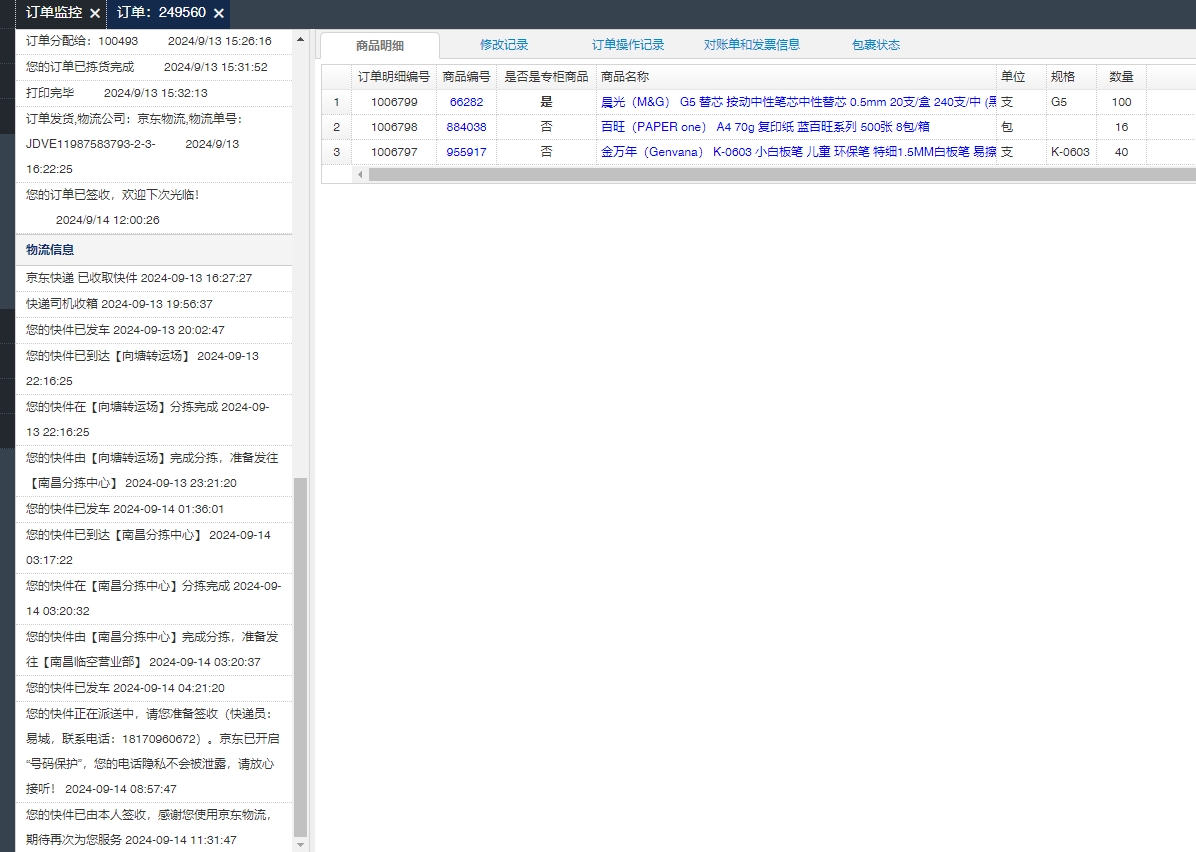Click the 已到达【向塘转运场】 logistics row
The height and width of the screenshot is (852, 1196).
coord(153,368)
